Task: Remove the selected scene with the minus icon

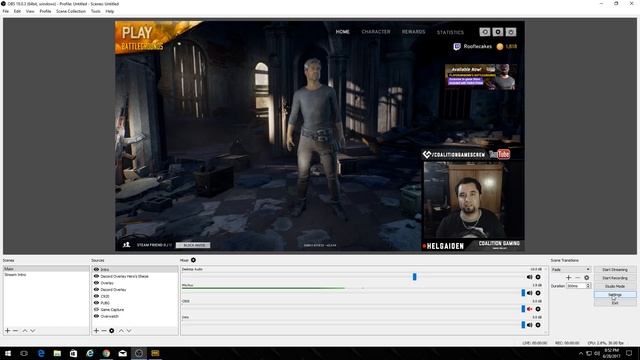Action: tap(16, 331)
